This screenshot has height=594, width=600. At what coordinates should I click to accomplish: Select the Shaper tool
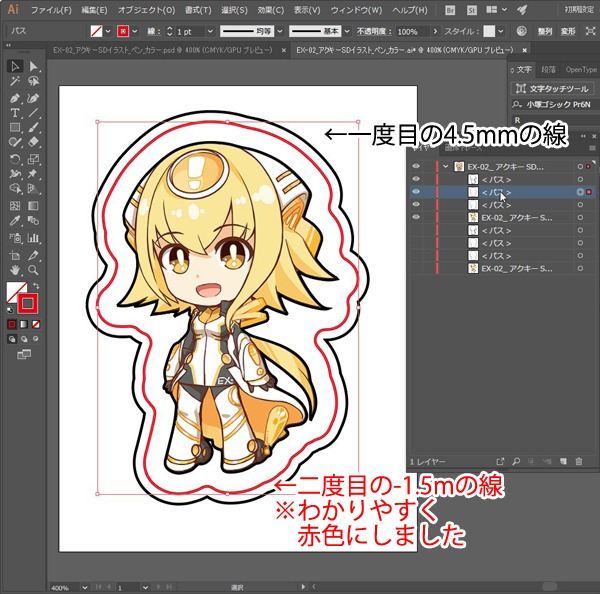coord(15,142)
